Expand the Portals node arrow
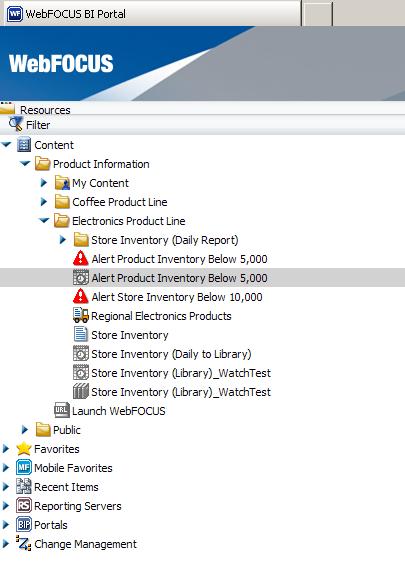The height and width of the screenshot is (563, 405). [x=6, y=525]
